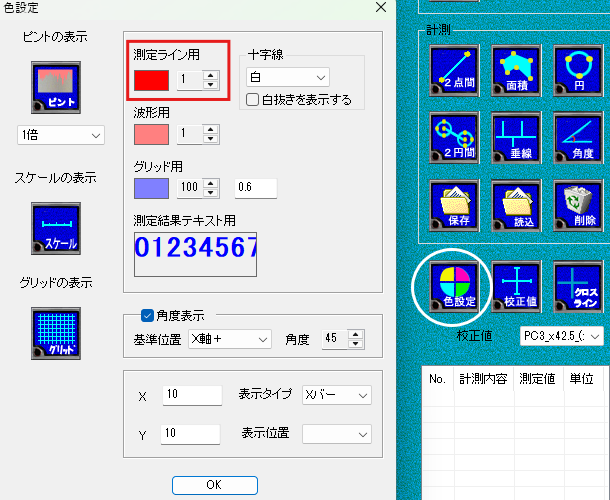The height and width of the screenshot is (500, 610).
Task: Increase 測定ライン用 line width stepper
Action: pyautogui.click(x=211, y=75)
